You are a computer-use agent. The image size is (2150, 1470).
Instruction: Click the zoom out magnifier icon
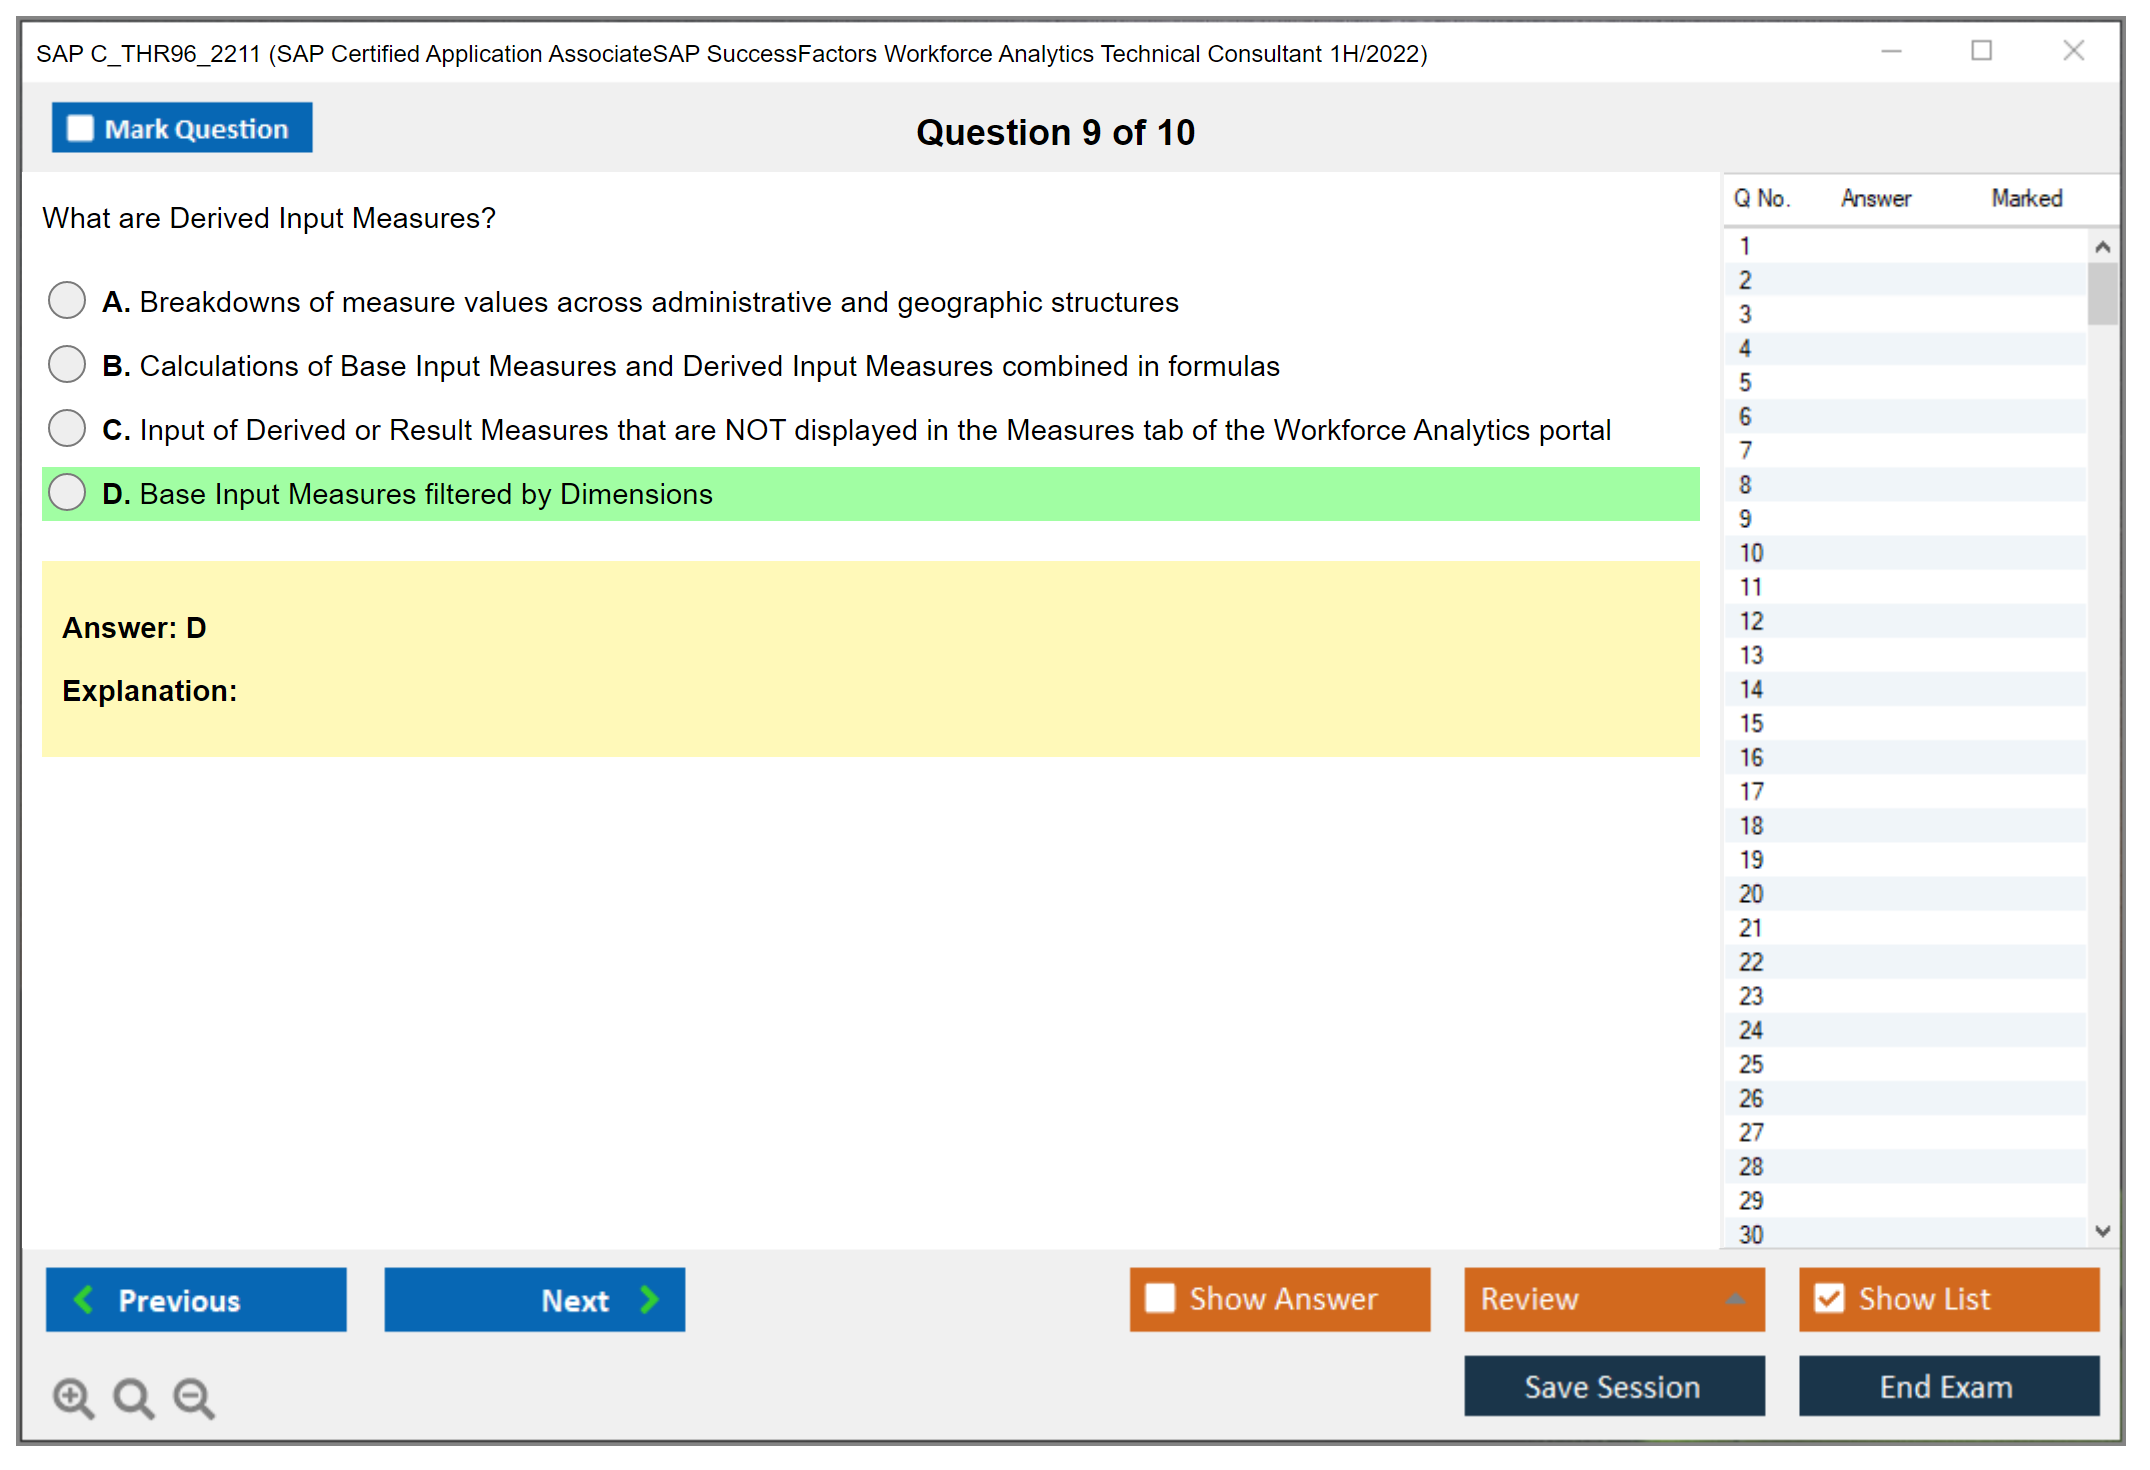(x=193, y=1397)
